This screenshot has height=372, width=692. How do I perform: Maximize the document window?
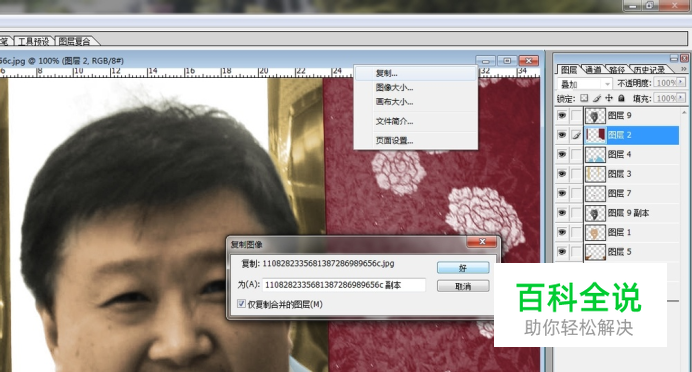click(507, 61)
